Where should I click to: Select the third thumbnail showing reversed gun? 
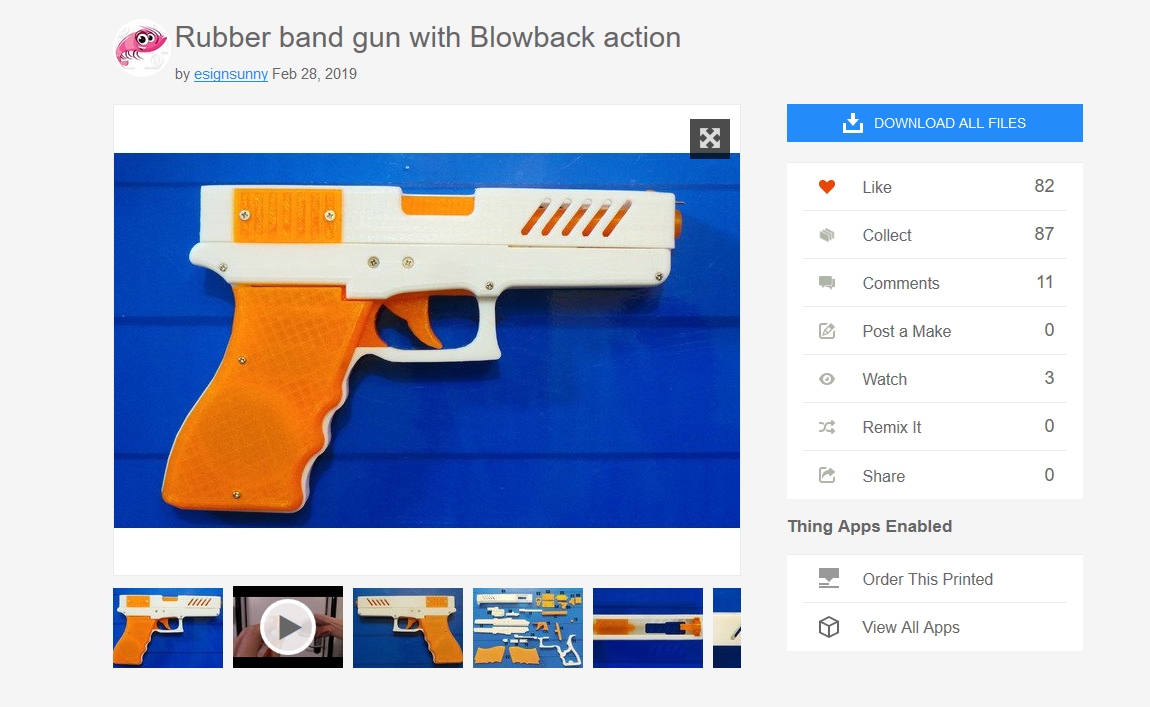(408, 628)
